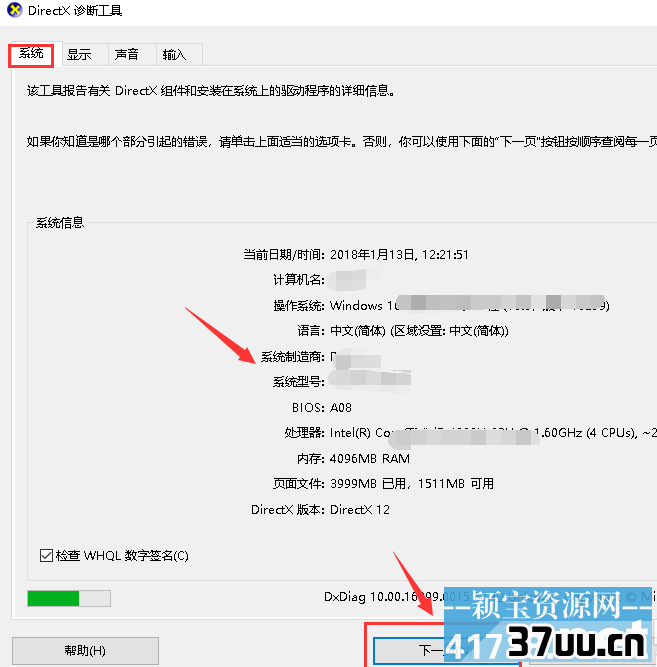Click the DirectX 诊断工具 window title
Viewport: 657px width, 667px height.
pyautogui.click(x=75, y=11)
